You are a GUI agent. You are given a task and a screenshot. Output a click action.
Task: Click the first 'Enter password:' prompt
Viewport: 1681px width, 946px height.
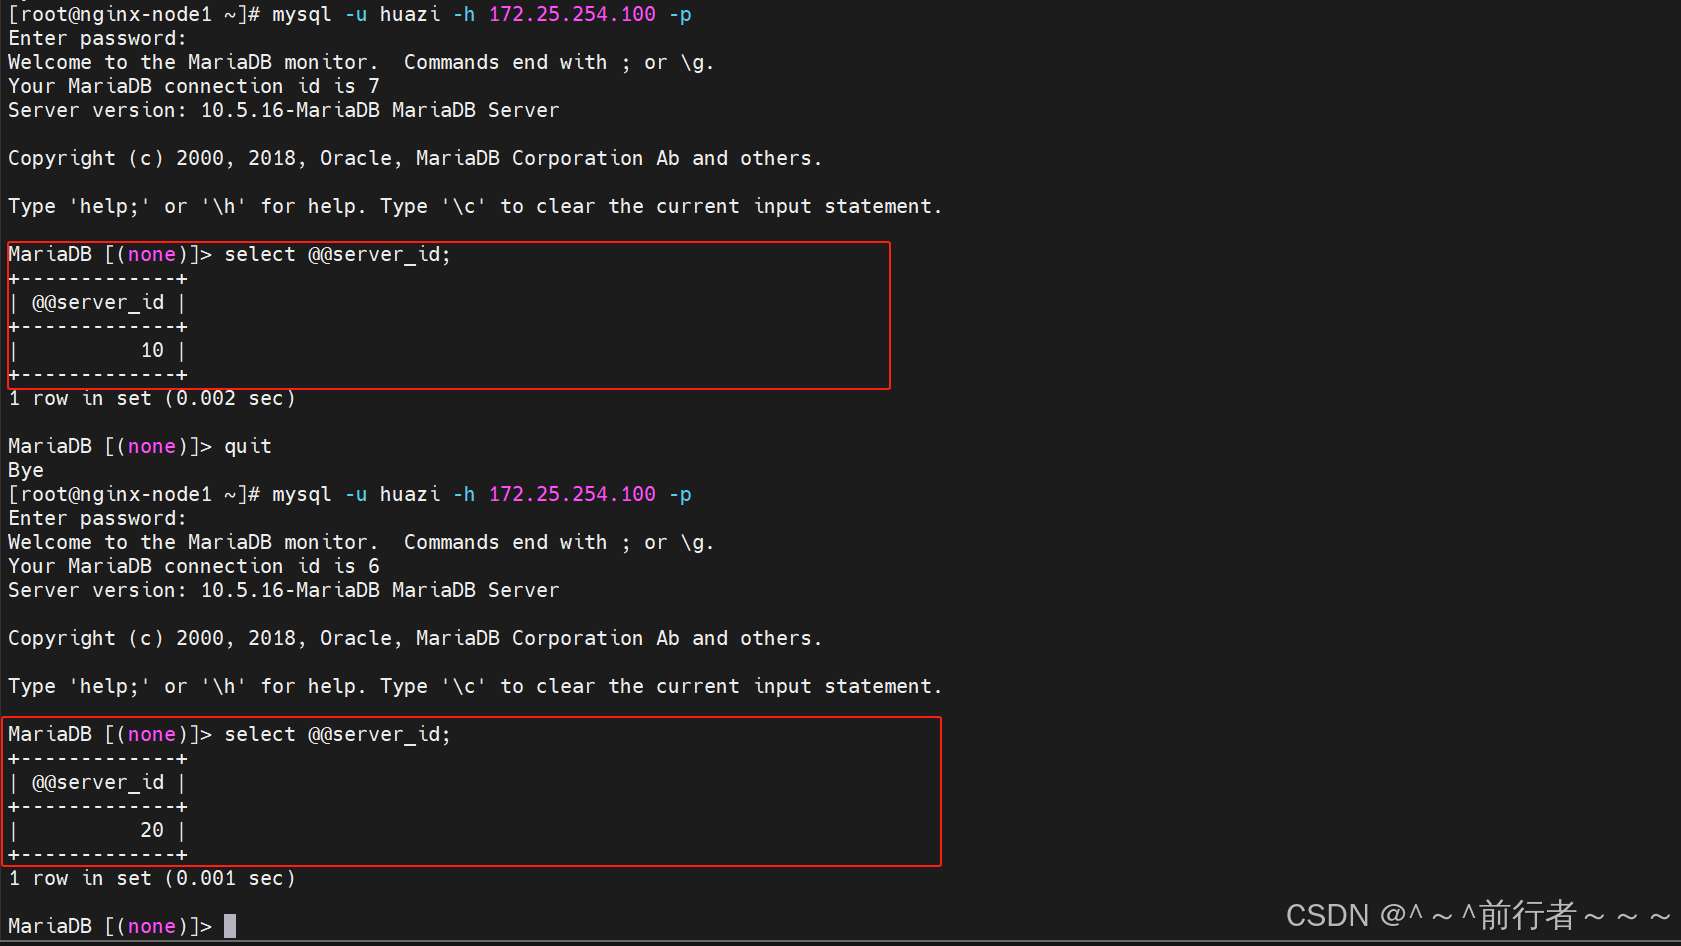97,38
